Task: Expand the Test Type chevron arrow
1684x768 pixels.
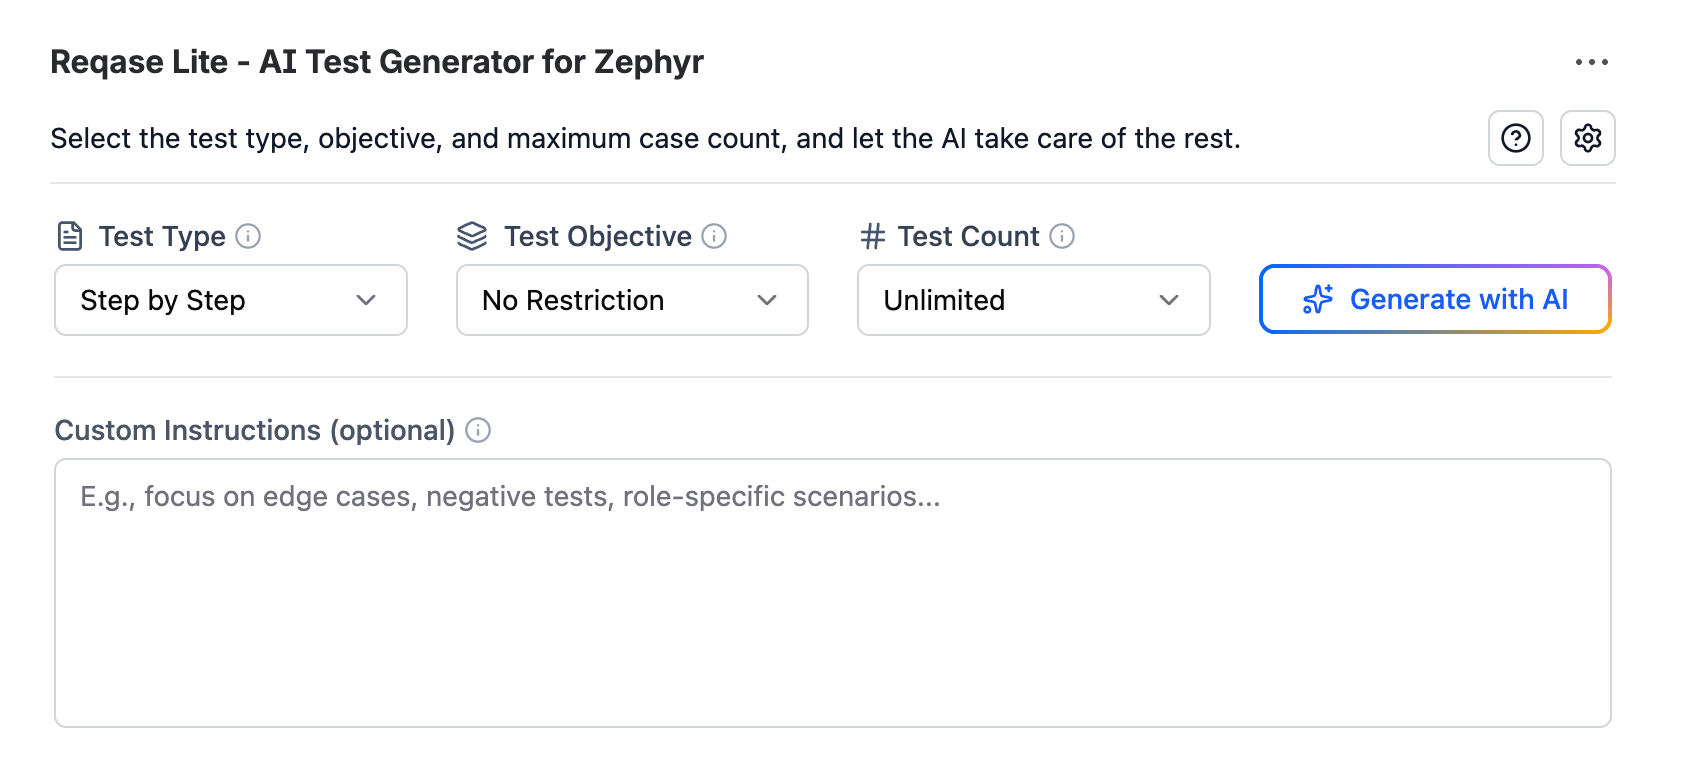Action: click(x=366, y=300)
